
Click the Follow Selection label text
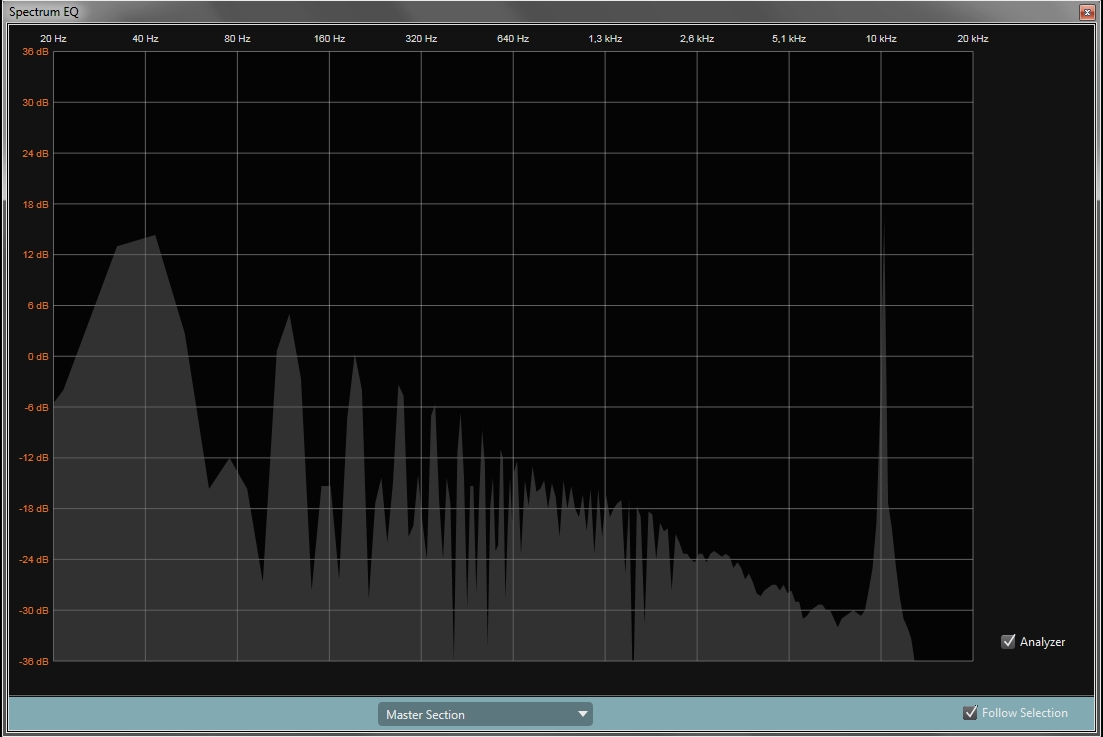coord(1024,713)
